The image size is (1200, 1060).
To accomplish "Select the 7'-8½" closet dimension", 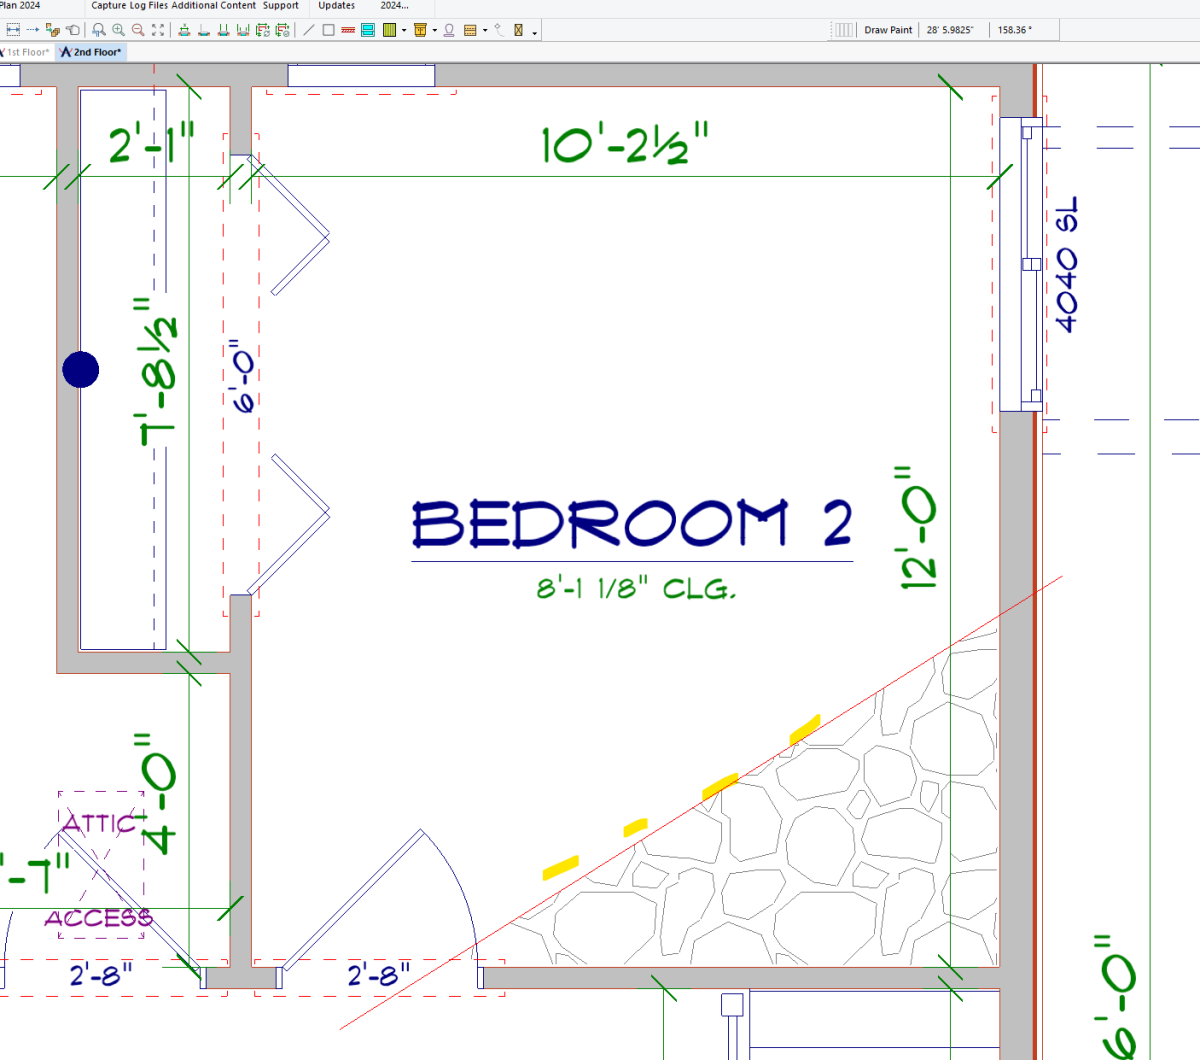I will point(158,371).
